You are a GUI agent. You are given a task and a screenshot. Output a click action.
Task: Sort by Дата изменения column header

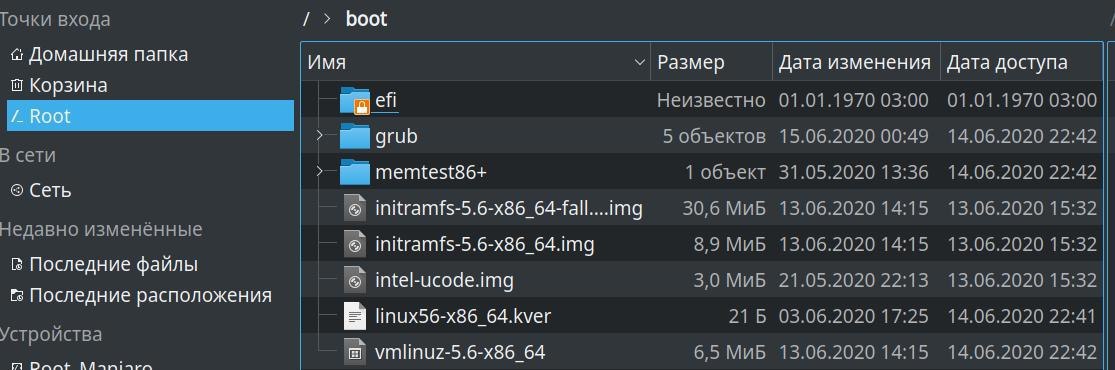[856, 63]
